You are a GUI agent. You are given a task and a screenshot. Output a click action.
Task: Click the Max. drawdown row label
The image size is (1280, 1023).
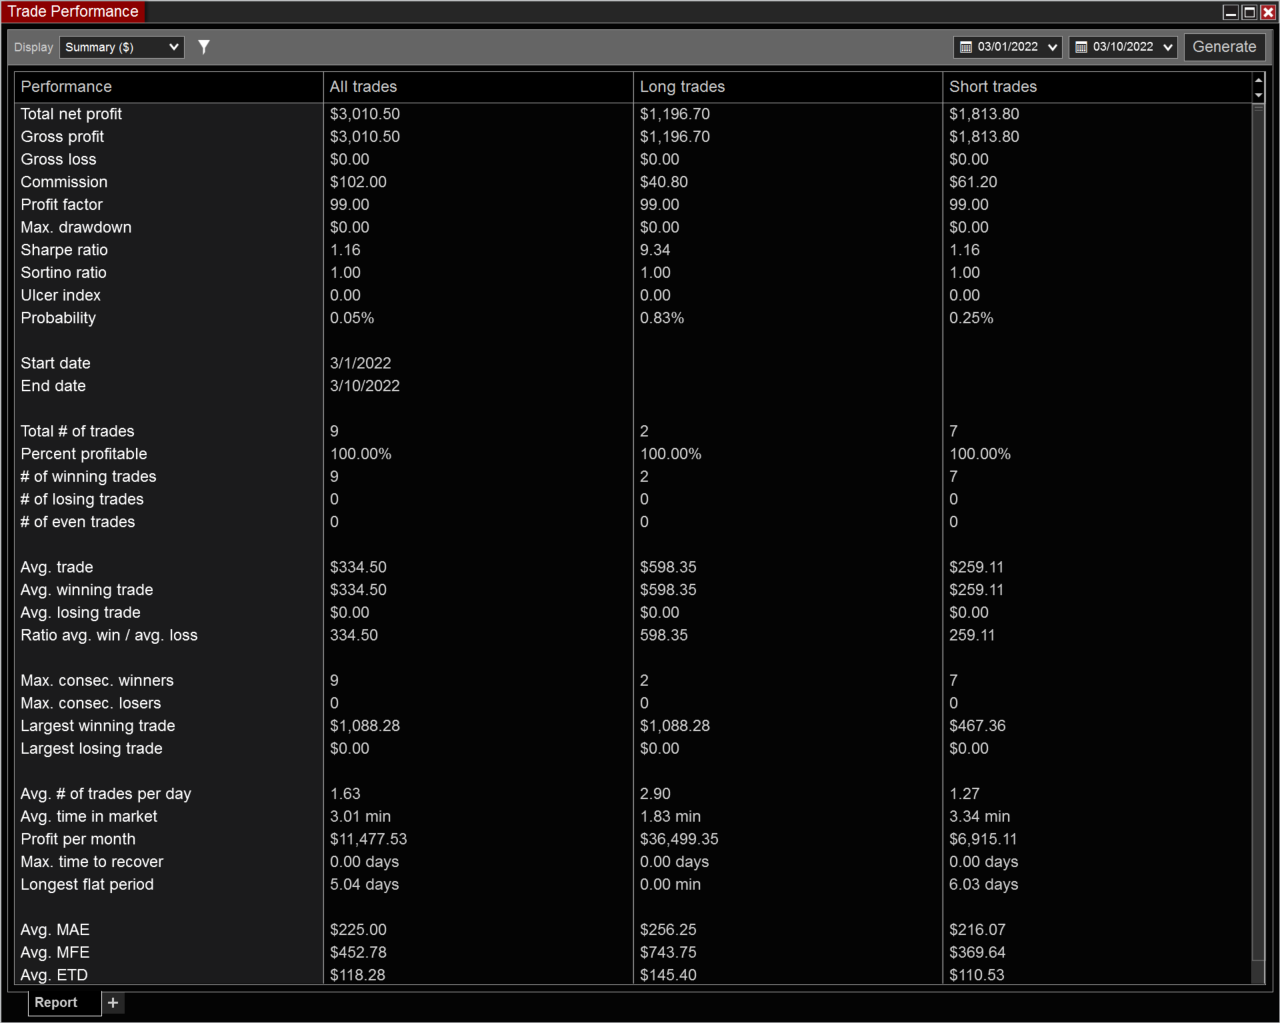point(76,227)
